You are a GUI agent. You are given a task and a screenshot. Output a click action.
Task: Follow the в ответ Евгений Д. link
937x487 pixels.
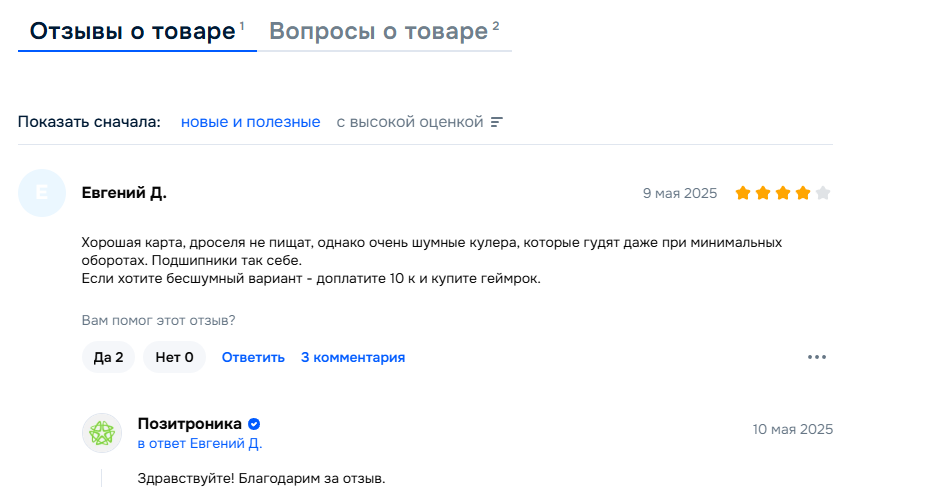pos(200,443)
